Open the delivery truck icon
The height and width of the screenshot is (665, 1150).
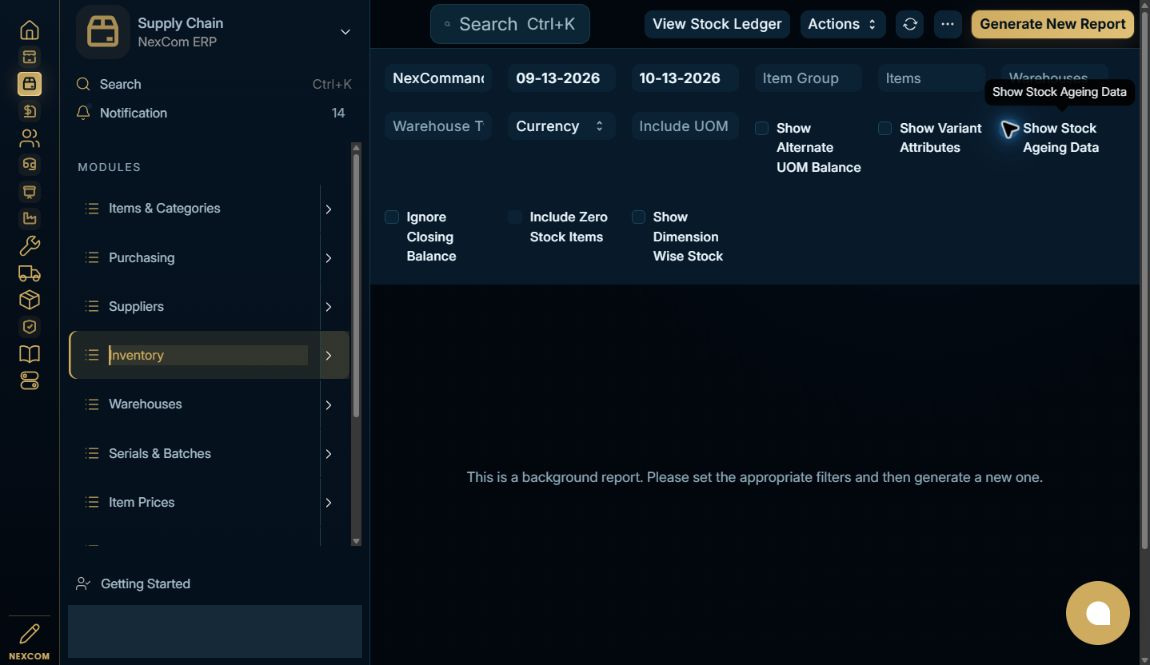pyautogui.click(x=29, y=273)
